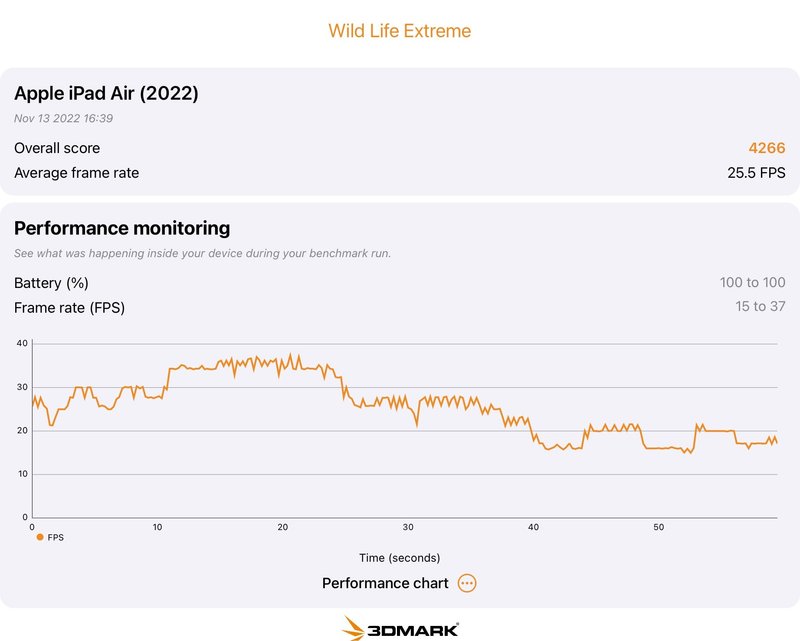Click the Nov 13 2022 16:39 timestamp
The width and height of the screenshot is (800, 641).
tap(63, 118)
